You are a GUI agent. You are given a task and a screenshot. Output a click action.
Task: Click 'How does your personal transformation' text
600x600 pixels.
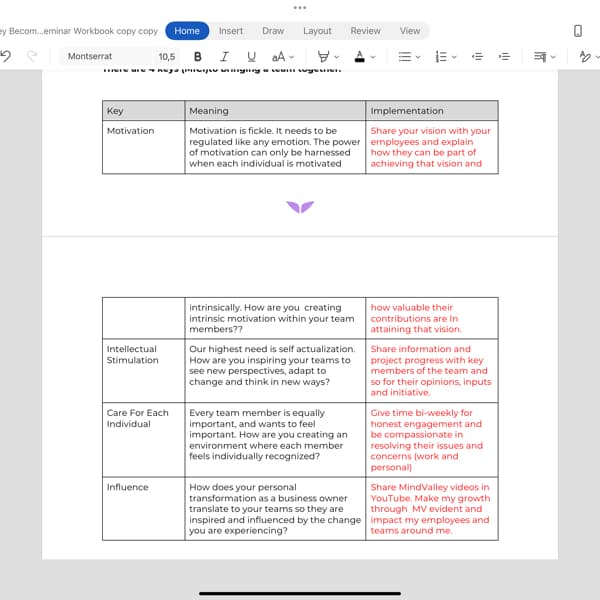pyautogui.click(x=275, y=509)
